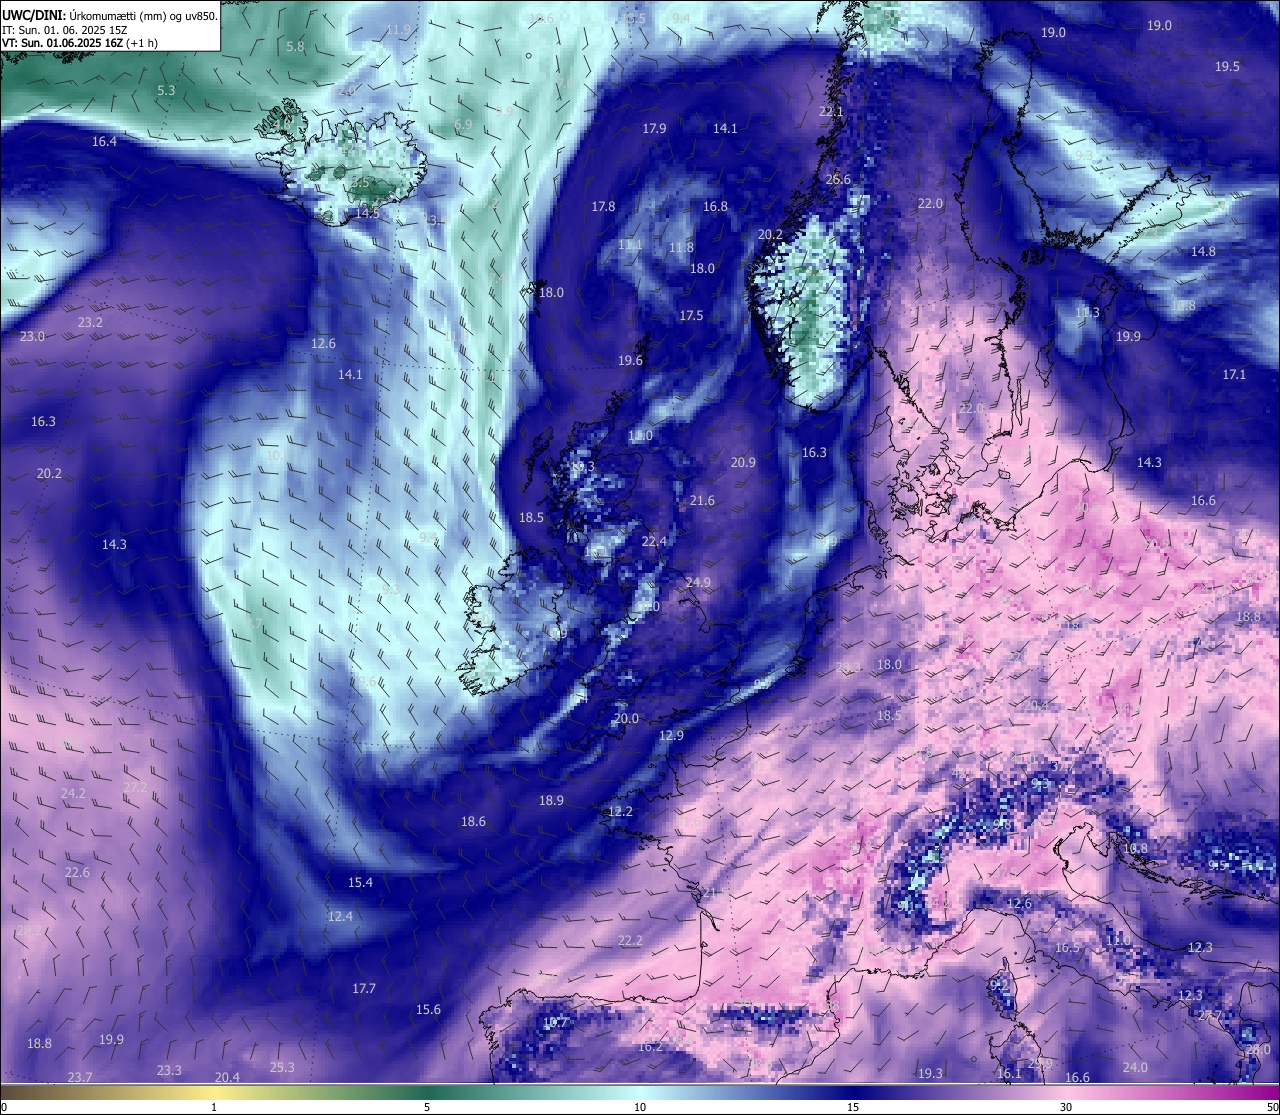This screenshot has height=1115, width=1280.
Task: Click the 17.5 value label
Action: click(691, 316)
